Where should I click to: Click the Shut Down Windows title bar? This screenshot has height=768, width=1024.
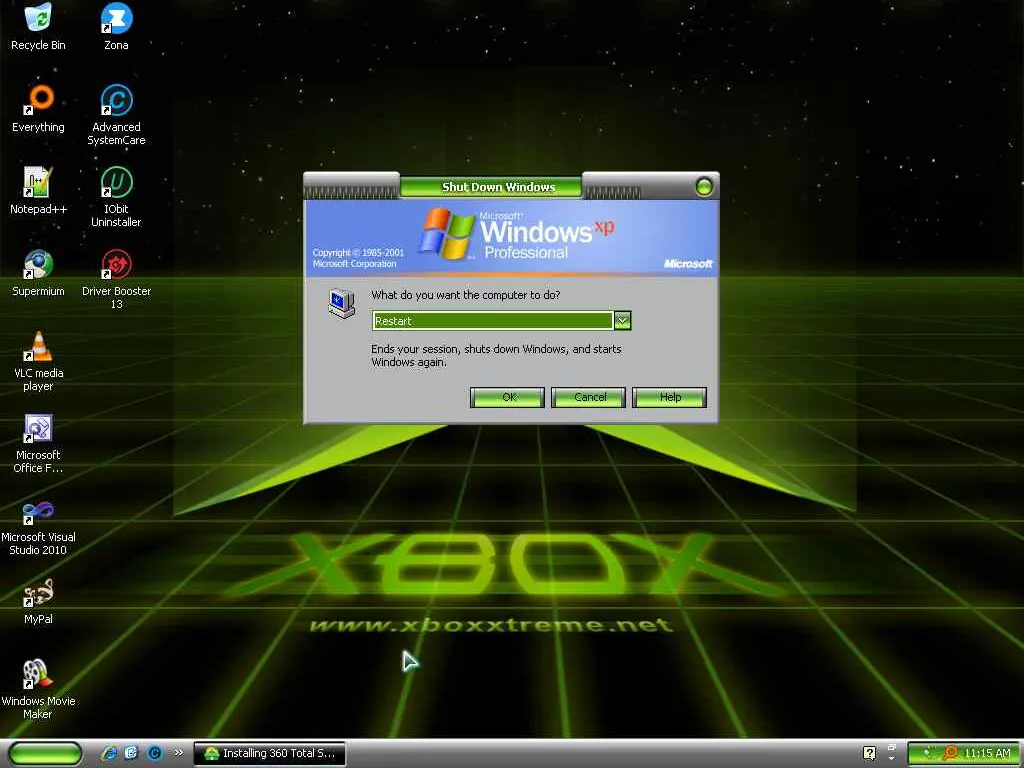tap(499, 187)
